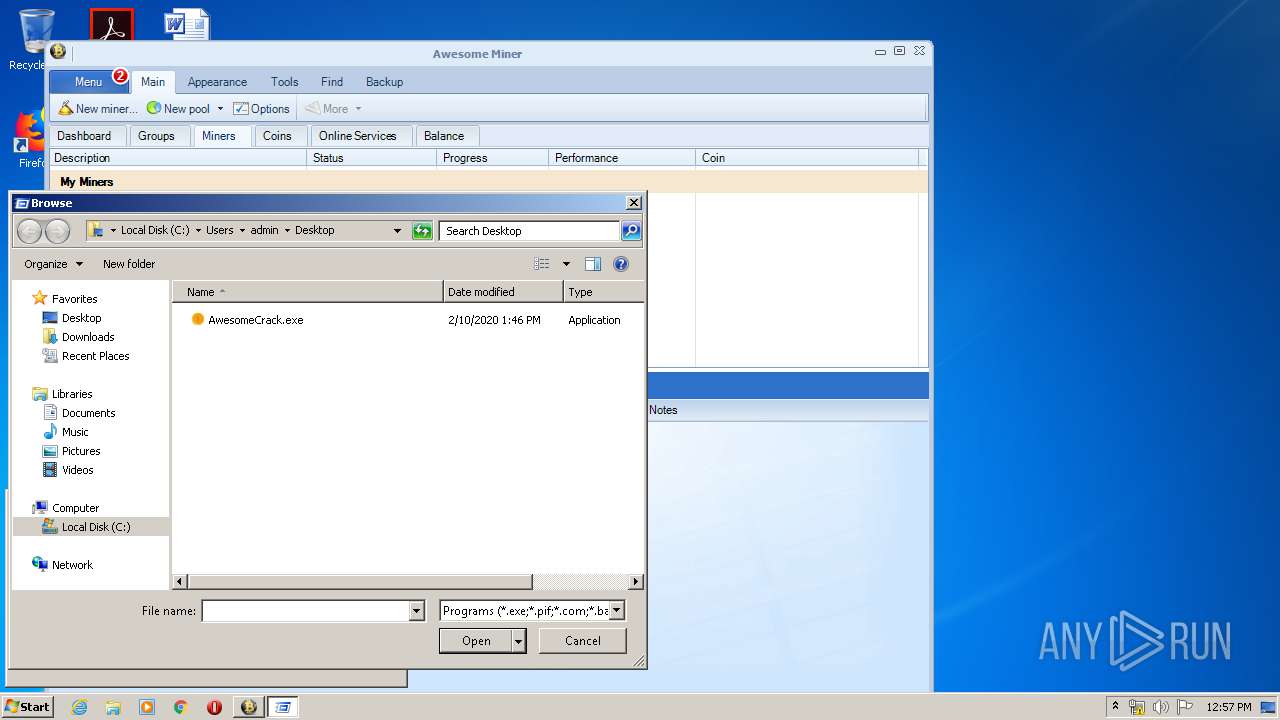Select Documents library
The image size is (1280, 720).
[88, 413]
